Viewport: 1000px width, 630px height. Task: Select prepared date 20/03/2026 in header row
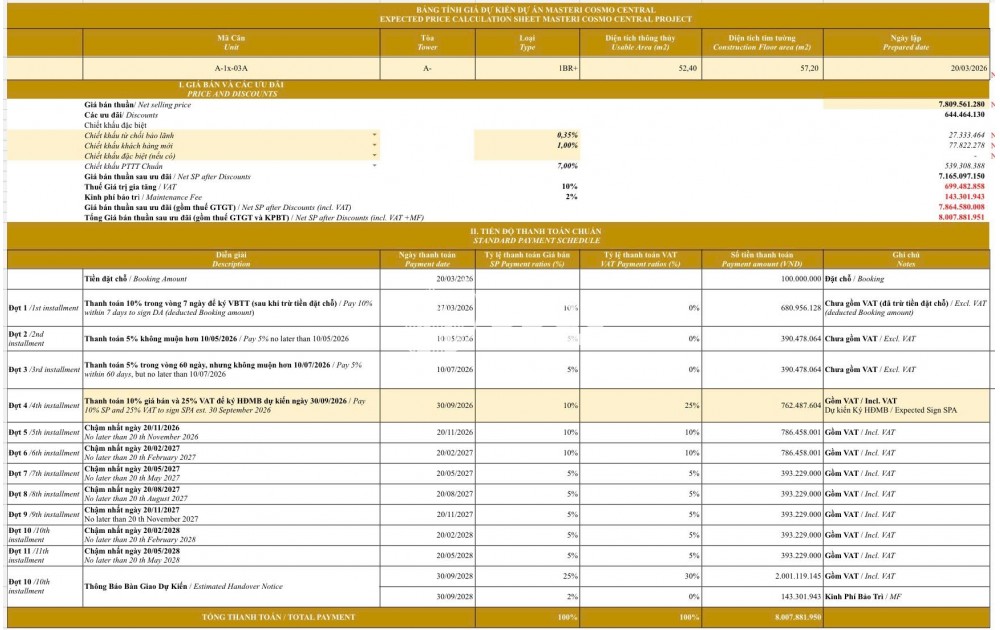tap(906, 68)
